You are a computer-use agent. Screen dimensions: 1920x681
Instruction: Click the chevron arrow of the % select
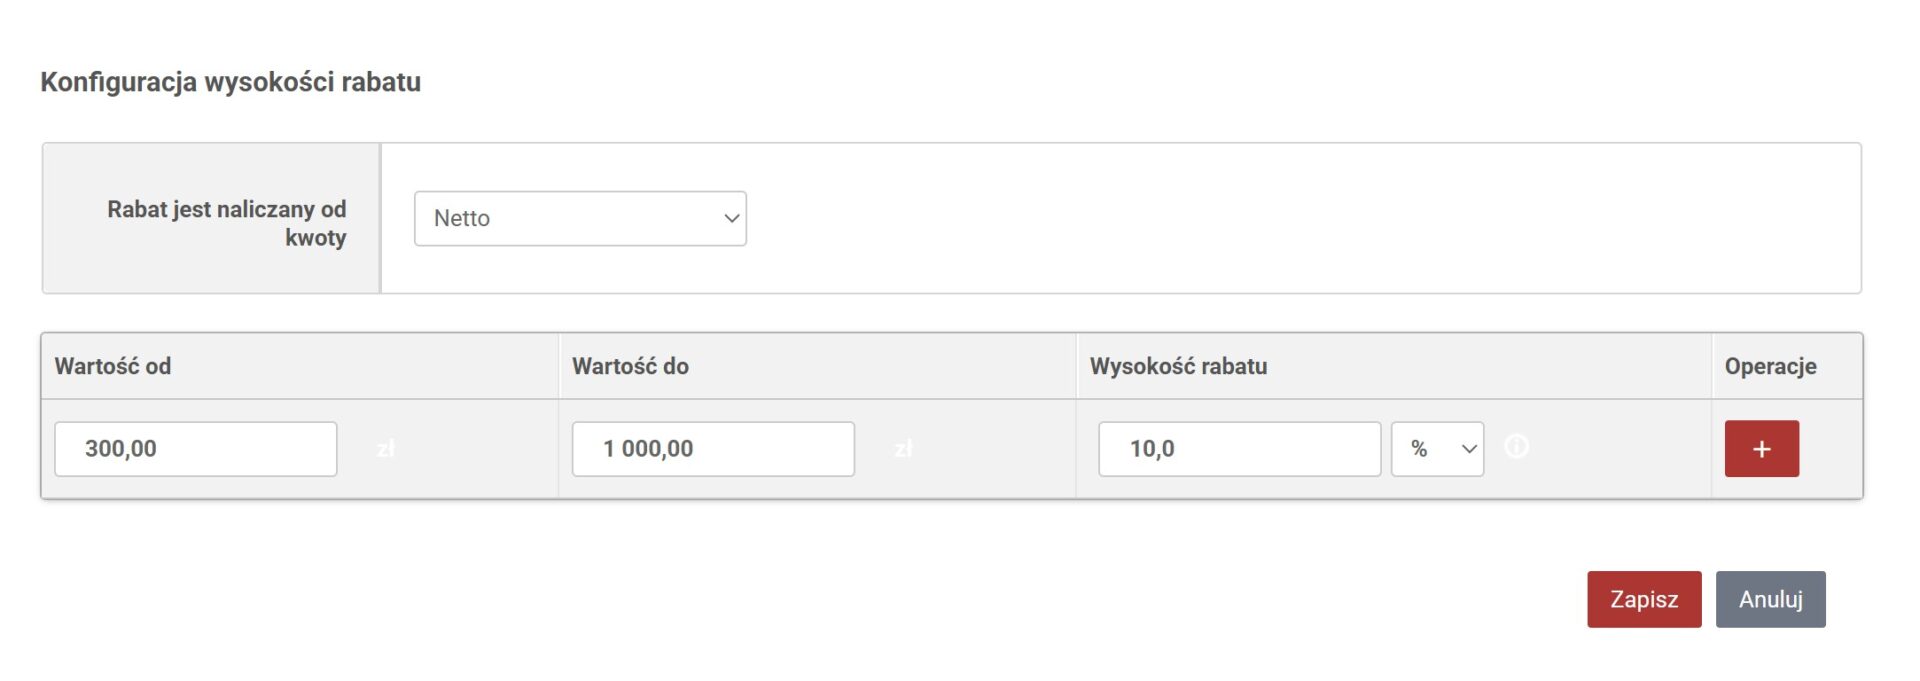click(1469, 449)
